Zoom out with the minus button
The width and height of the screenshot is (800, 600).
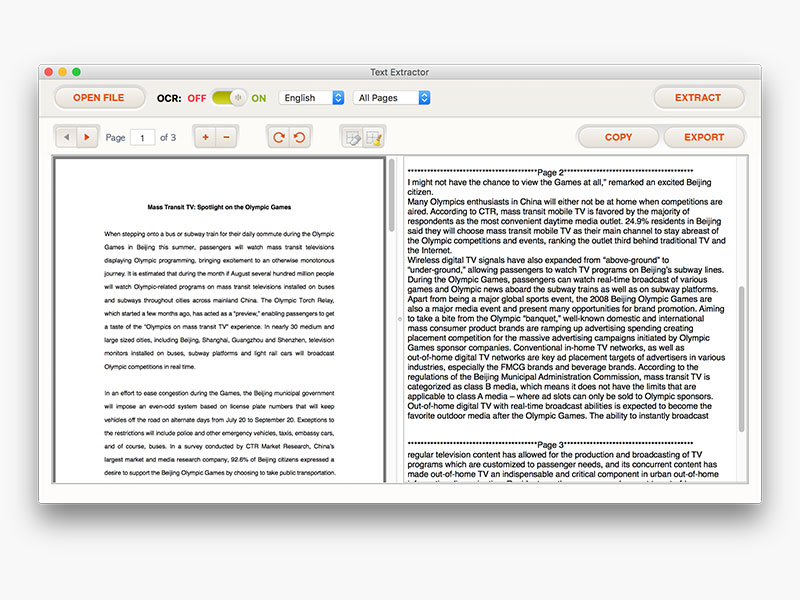pyautogui.click(x=227, y=137)
